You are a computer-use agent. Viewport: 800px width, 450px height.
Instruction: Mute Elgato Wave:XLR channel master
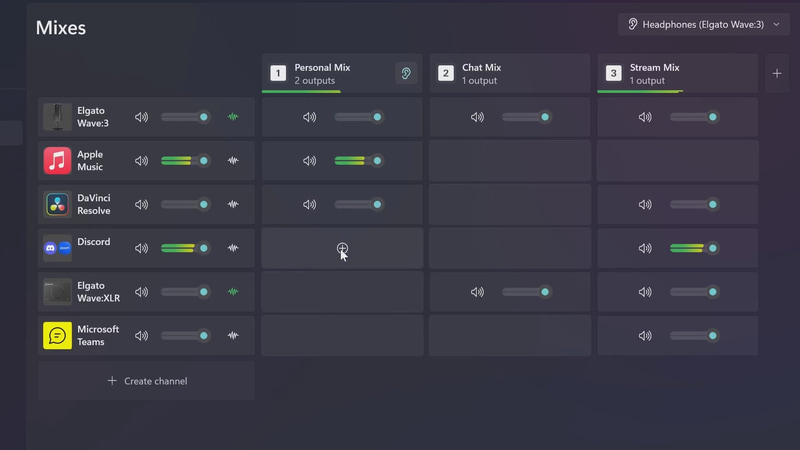click(x=141, y=292)
